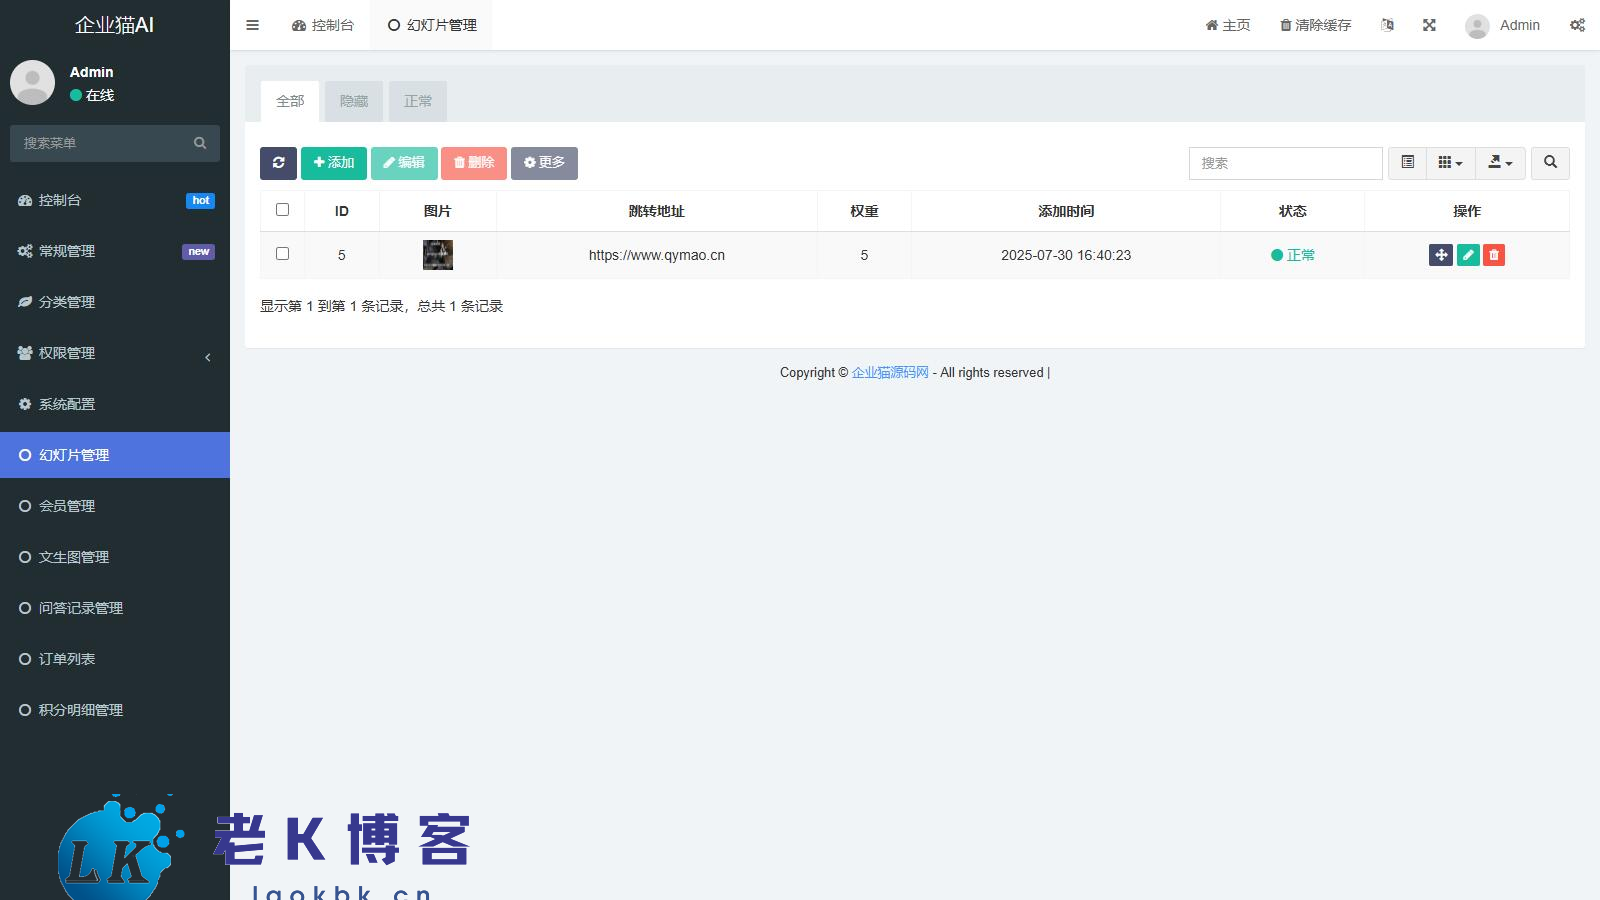Viewport: 1600px width, 900px height.
Task: Switch to the 隐藏 filter tab
Action: [354, 101]
